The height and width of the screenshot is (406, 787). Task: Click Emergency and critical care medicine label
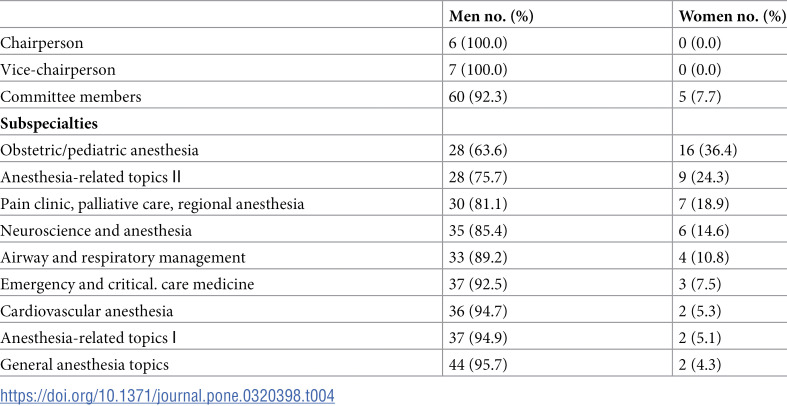[x=127, y=285]
